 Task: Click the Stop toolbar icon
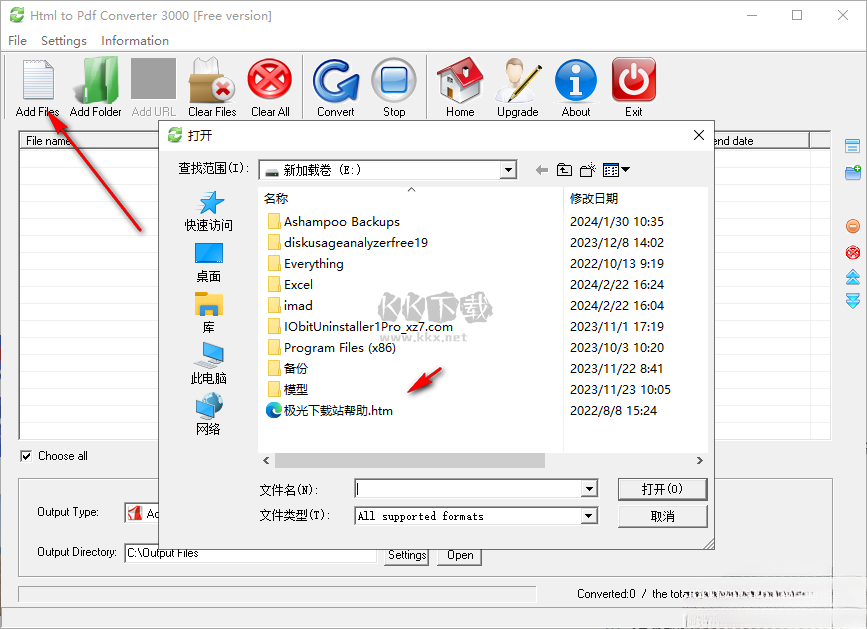(x=394, y=80)
